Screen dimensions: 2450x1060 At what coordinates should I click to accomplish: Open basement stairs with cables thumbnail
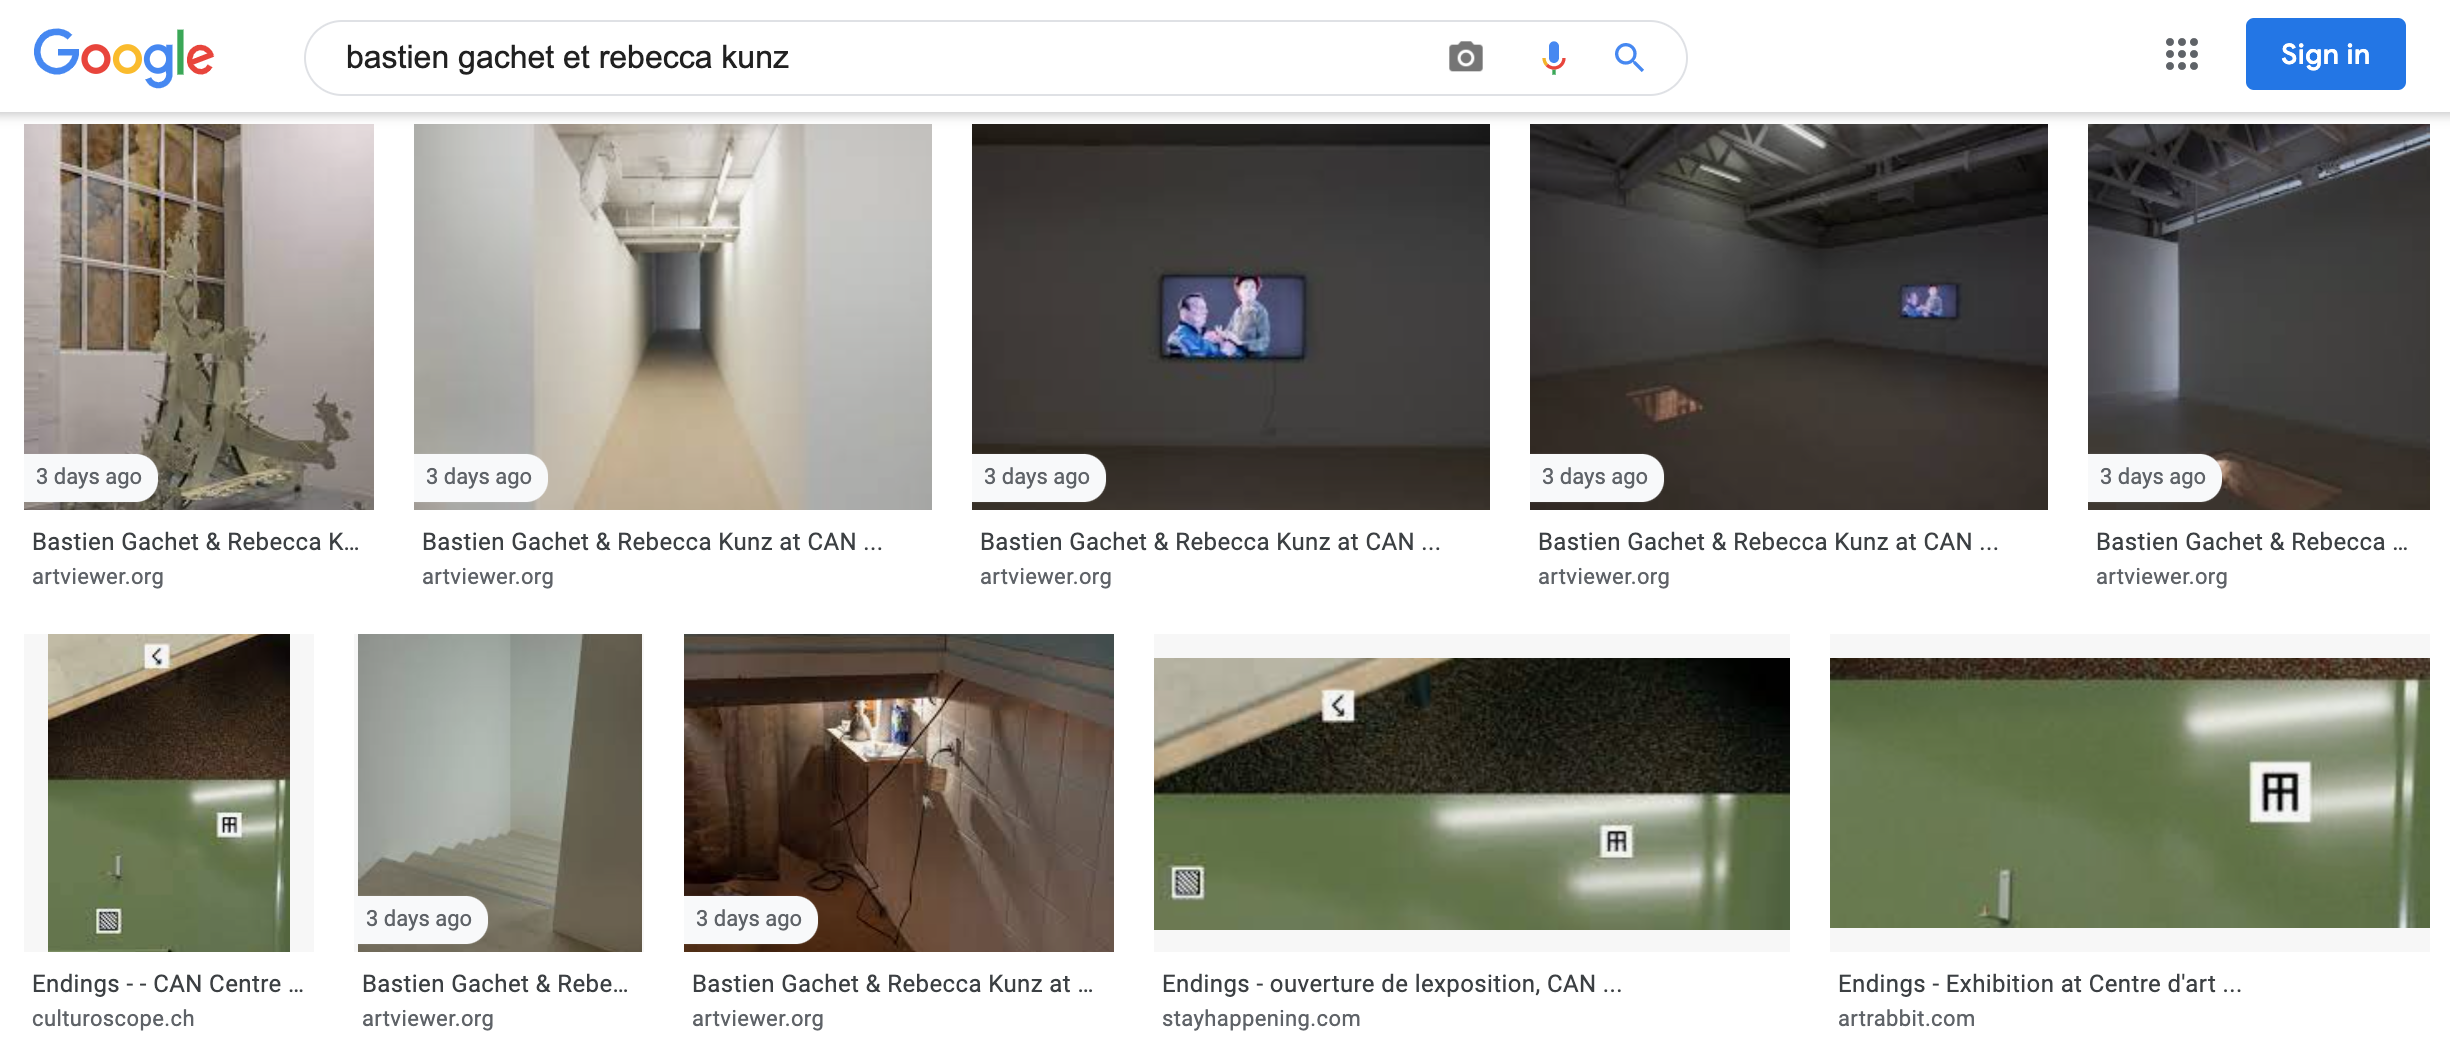click(x=899, y=793)
